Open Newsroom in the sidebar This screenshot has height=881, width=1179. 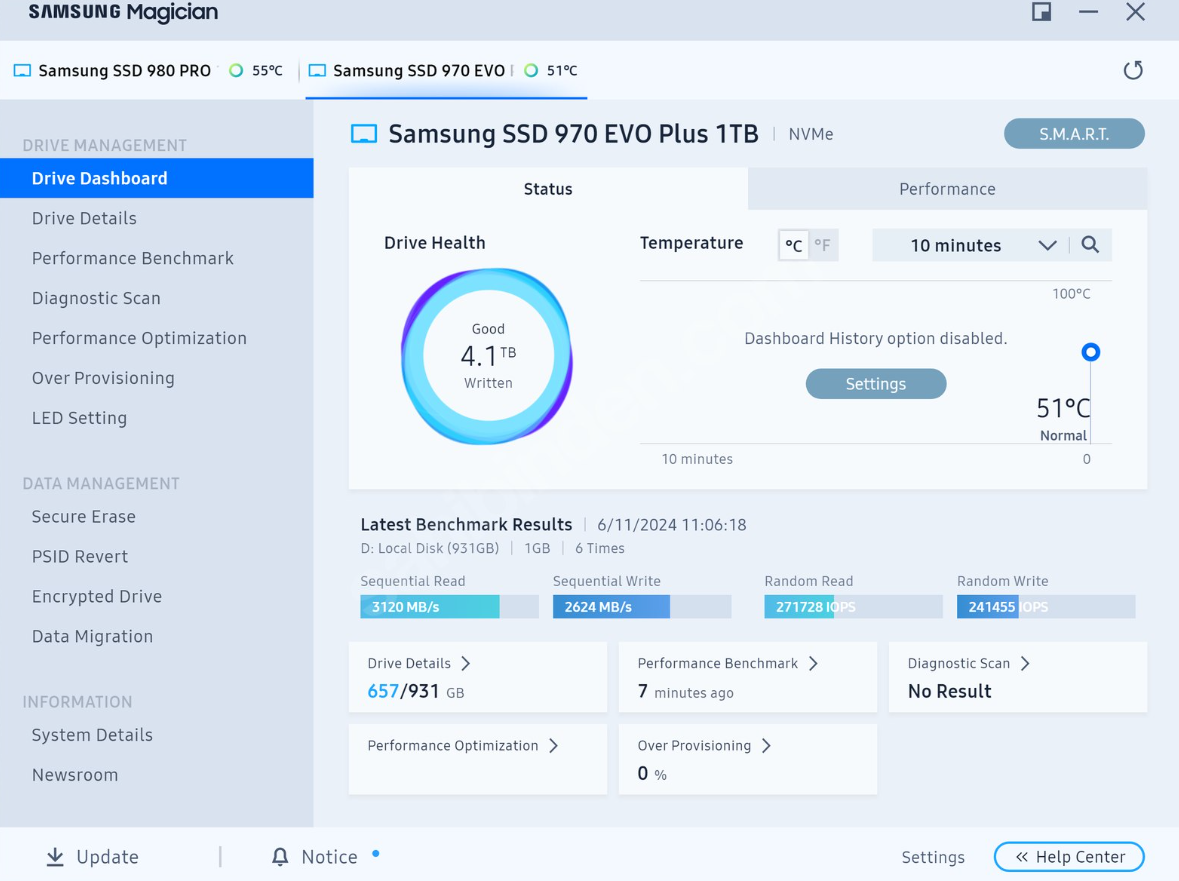click(74, 774)
